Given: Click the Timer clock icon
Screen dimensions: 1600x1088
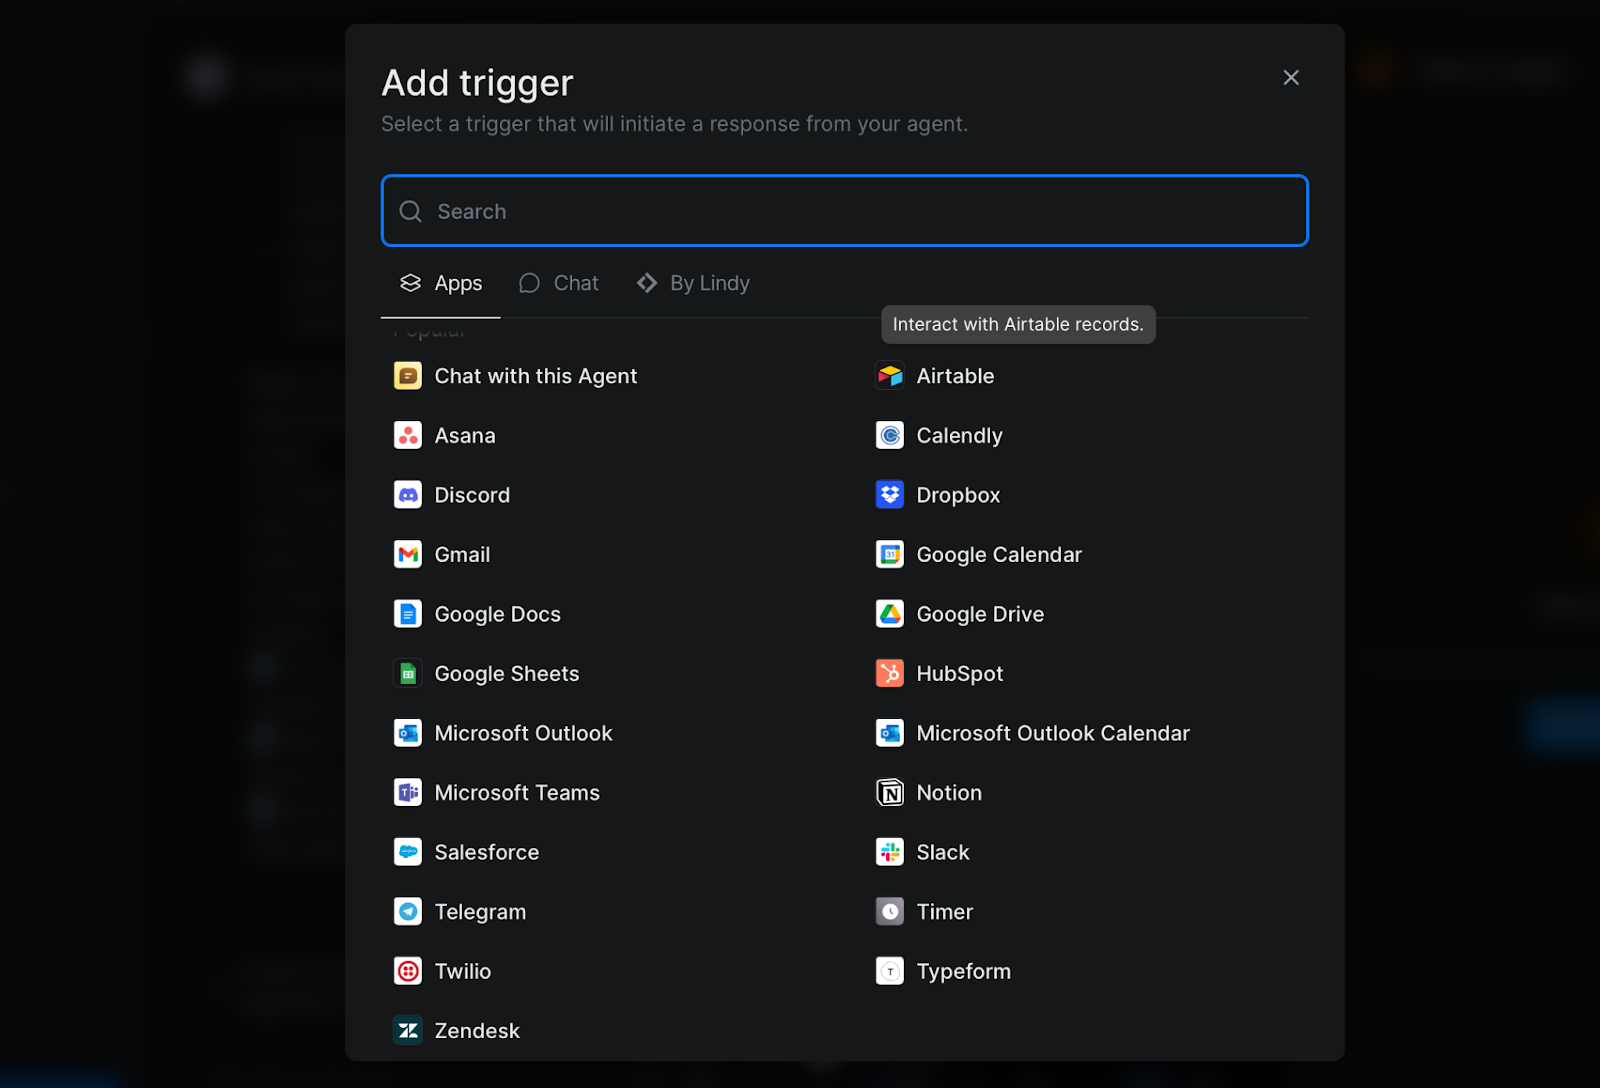Looking at the screenshot, I should [x=889, y=912].
